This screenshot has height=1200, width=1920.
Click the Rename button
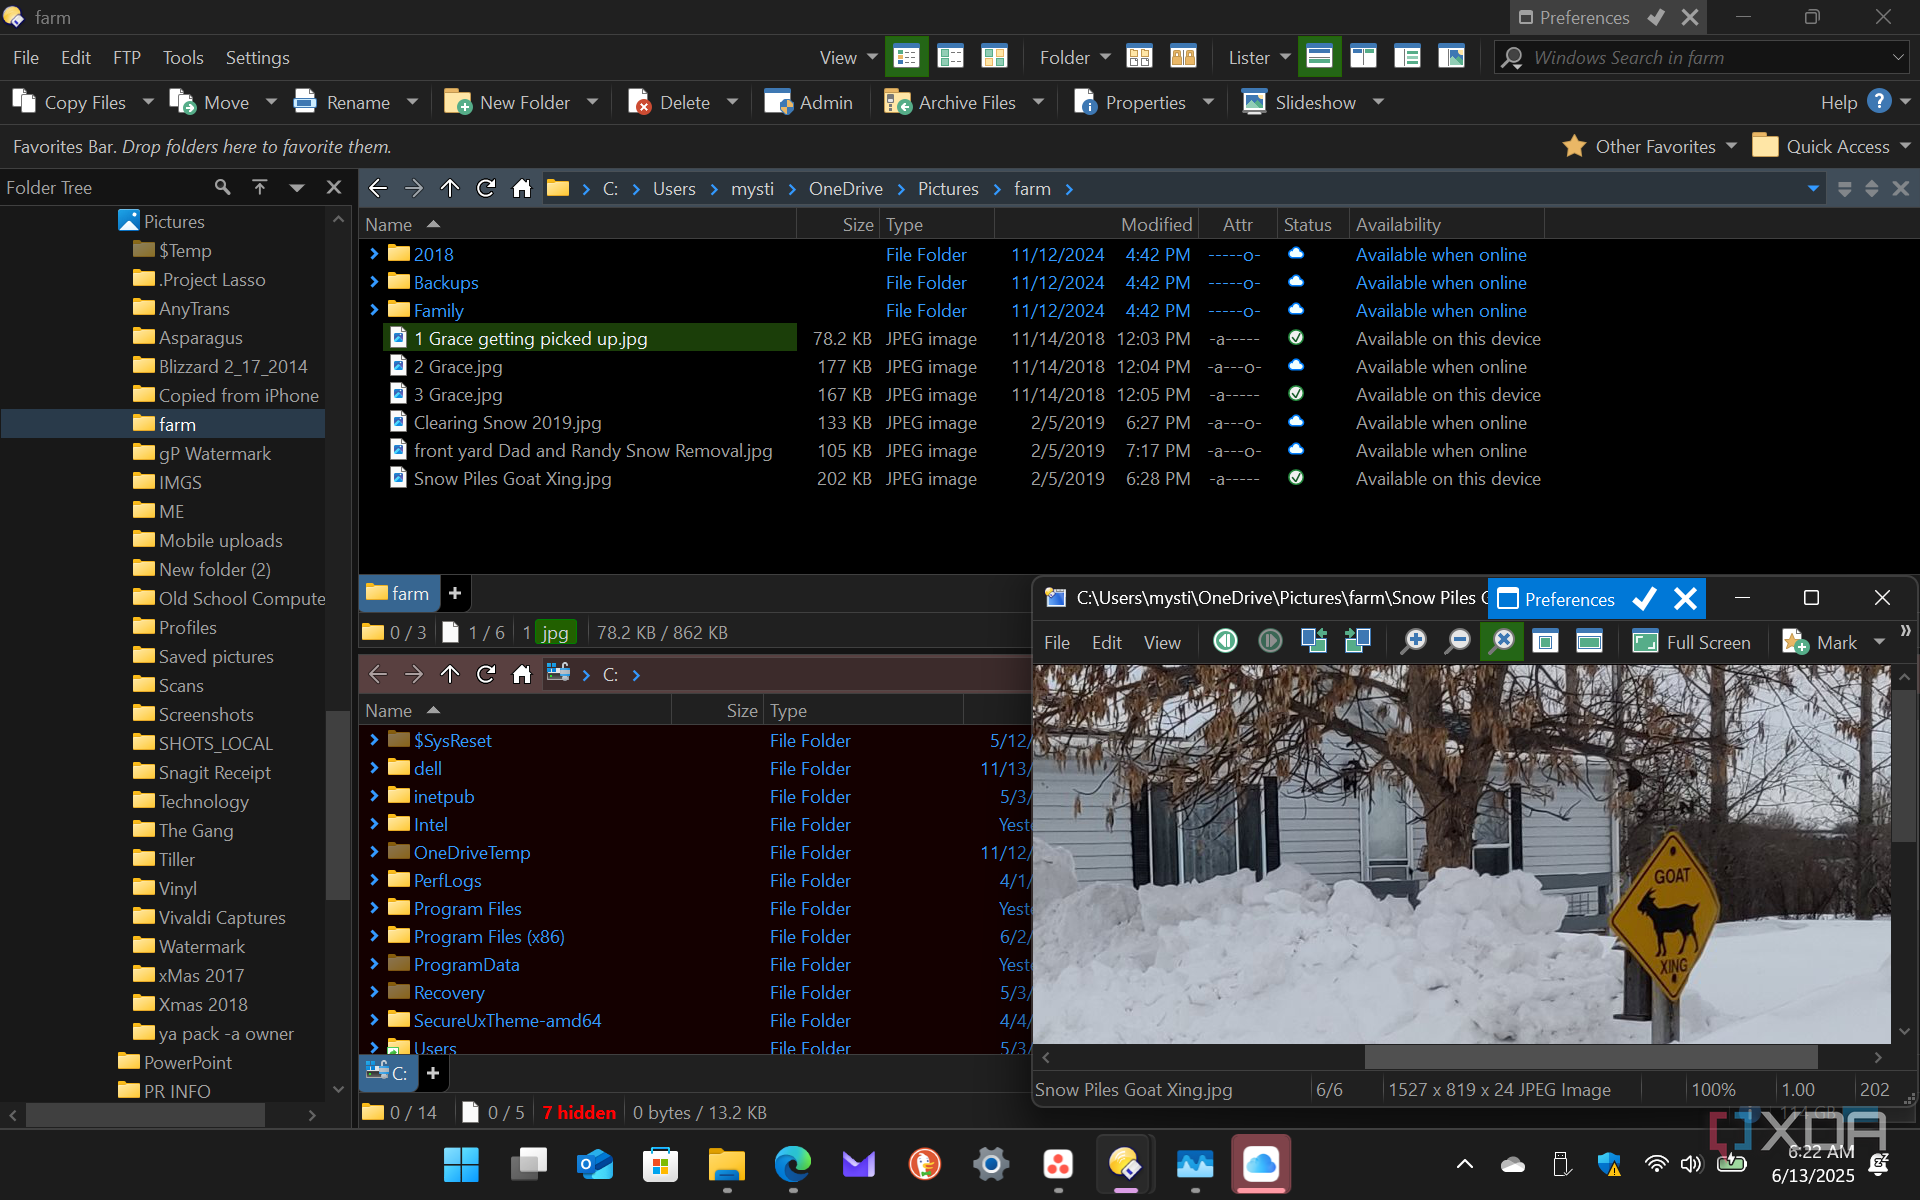(x=343, y=102)
